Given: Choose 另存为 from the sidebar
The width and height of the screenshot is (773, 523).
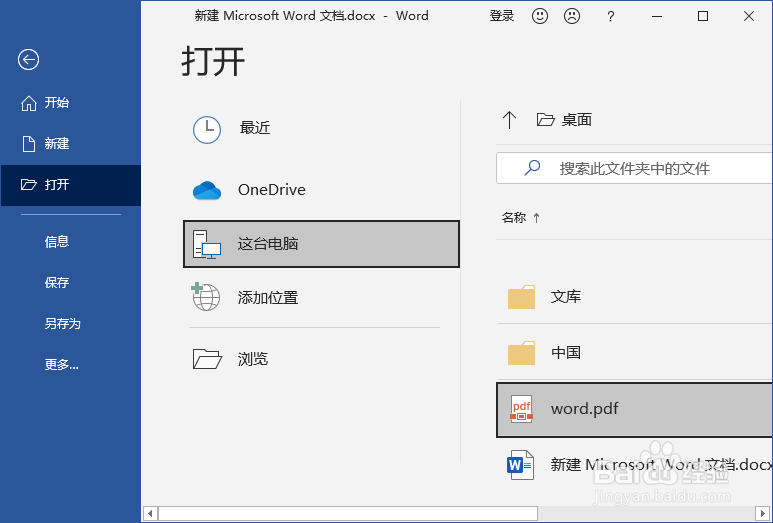Looking at the screenshot, I should pyautogui.click(x=62, y=324).
